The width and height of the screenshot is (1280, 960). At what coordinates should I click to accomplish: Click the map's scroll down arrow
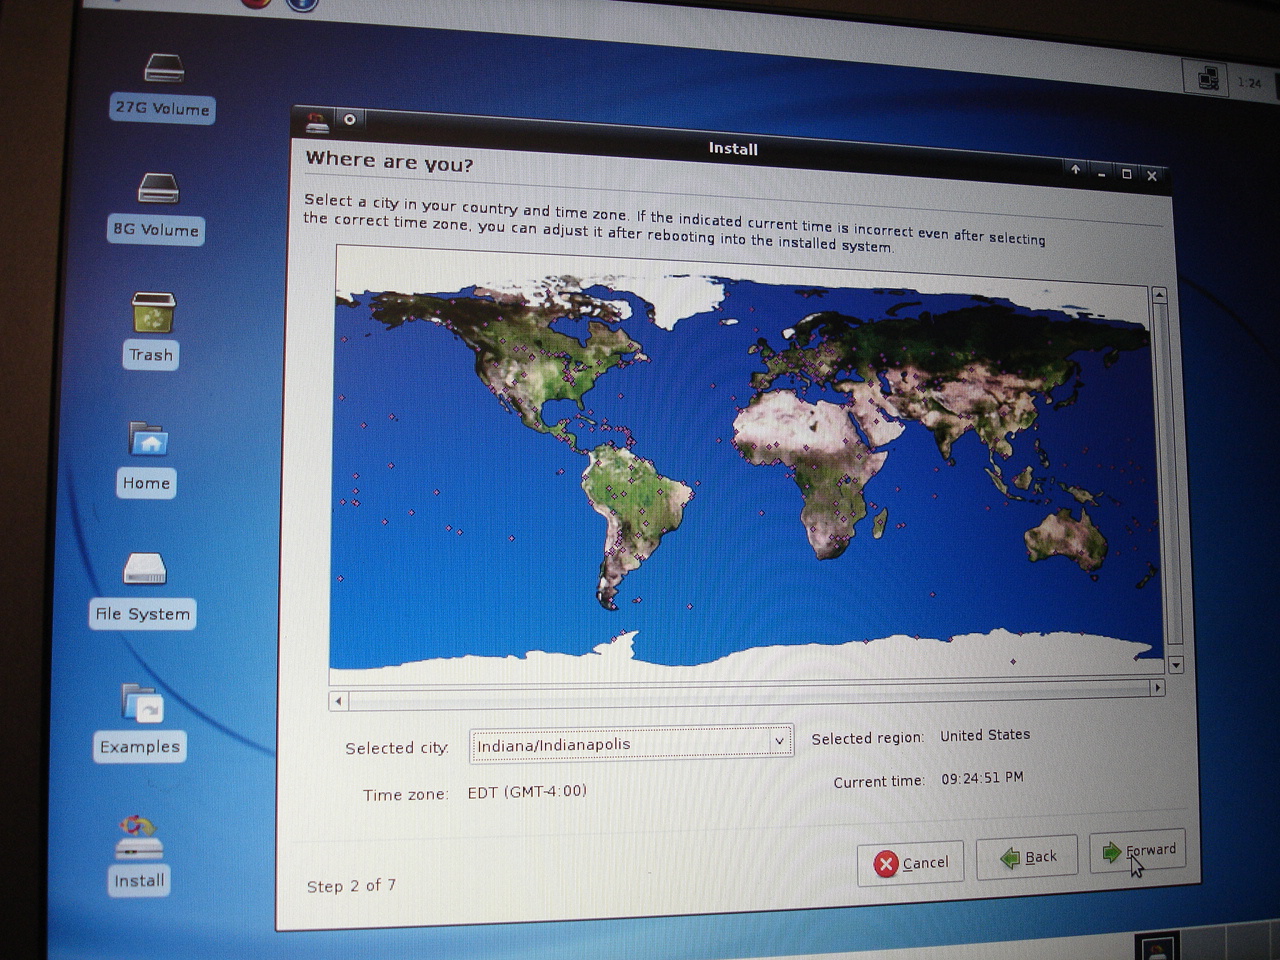[x=1176, y=665]
